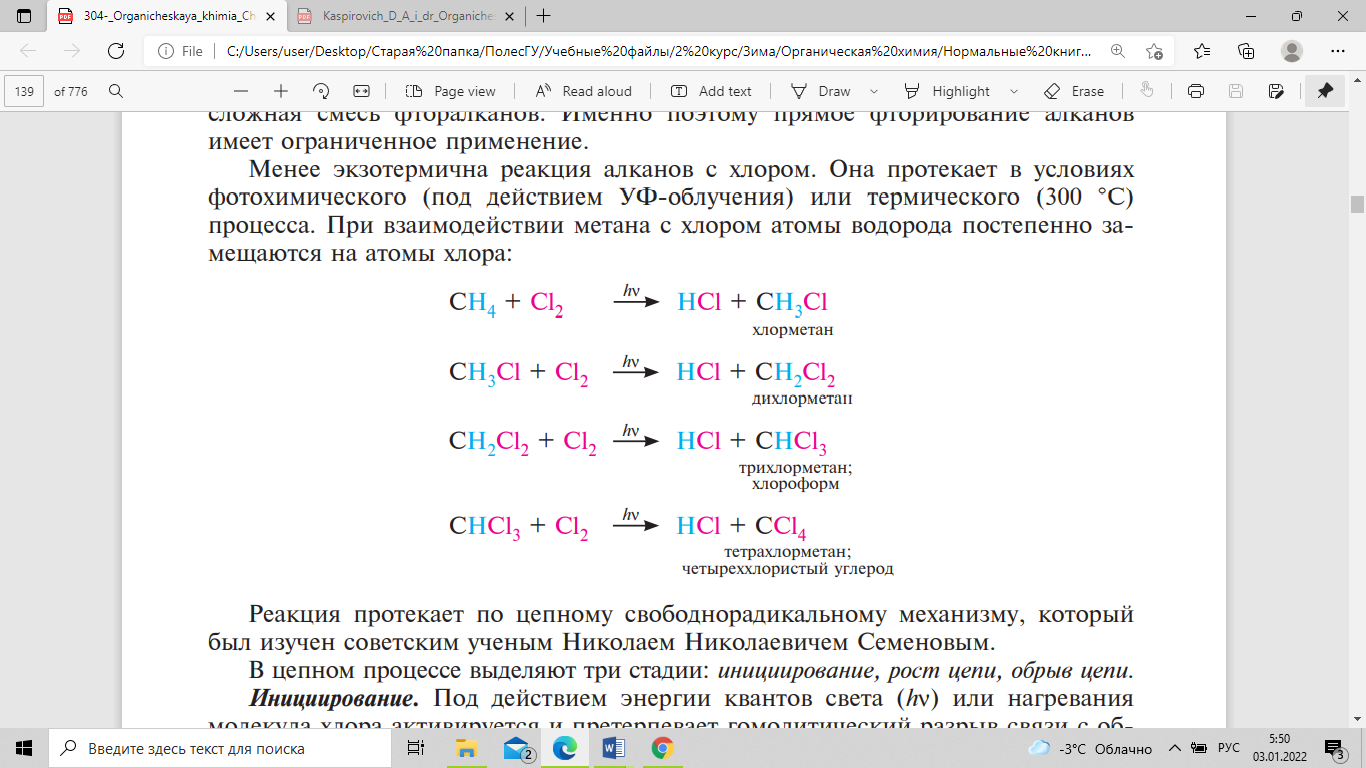
Task: Zoom out the PDF document
Action: pos(241,91)
